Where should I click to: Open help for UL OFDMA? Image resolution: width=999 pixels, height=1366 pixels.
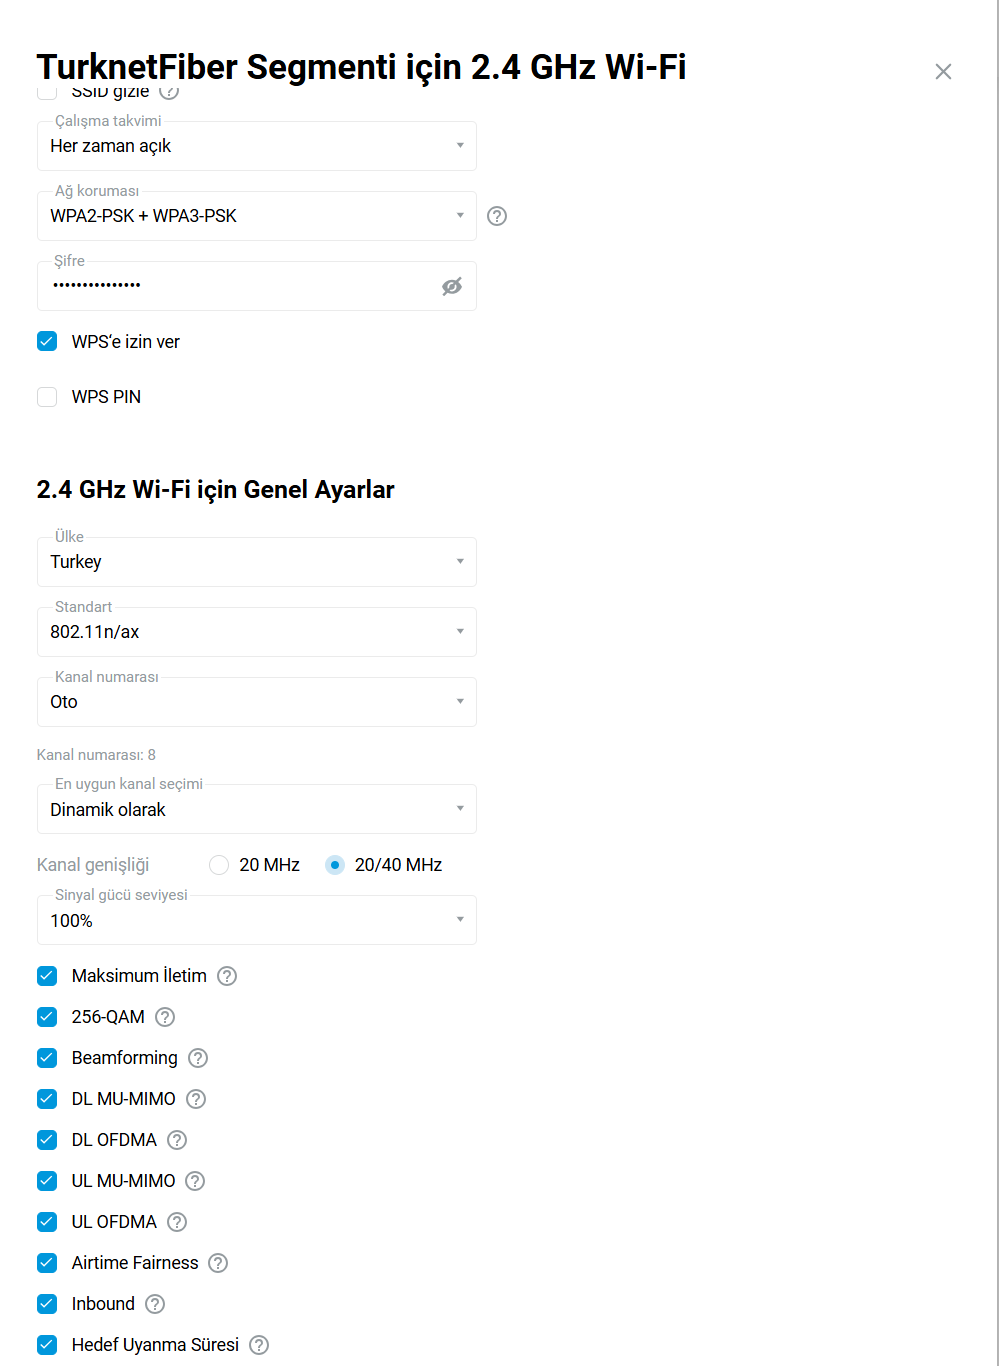(x=177, y=1222)
